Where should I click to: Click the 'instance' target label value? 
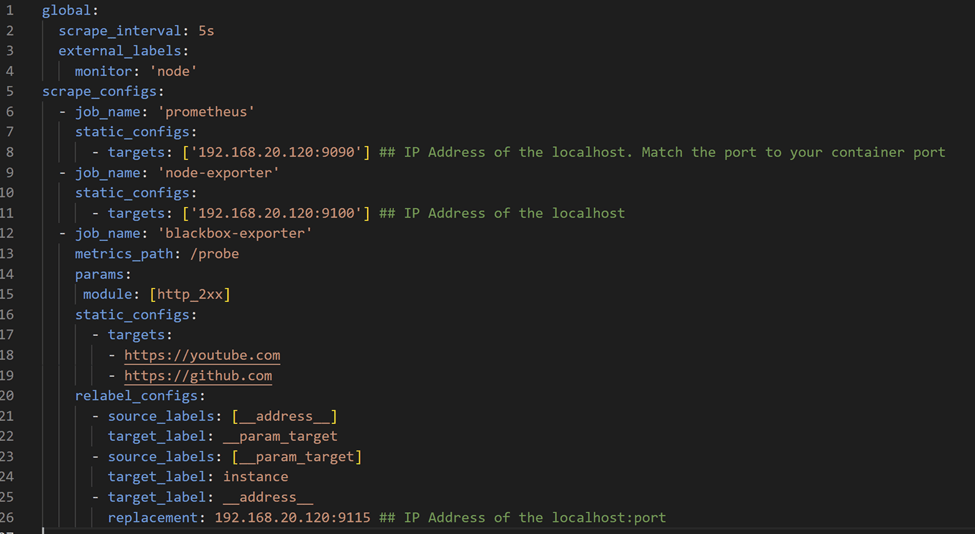pos(255,477)
